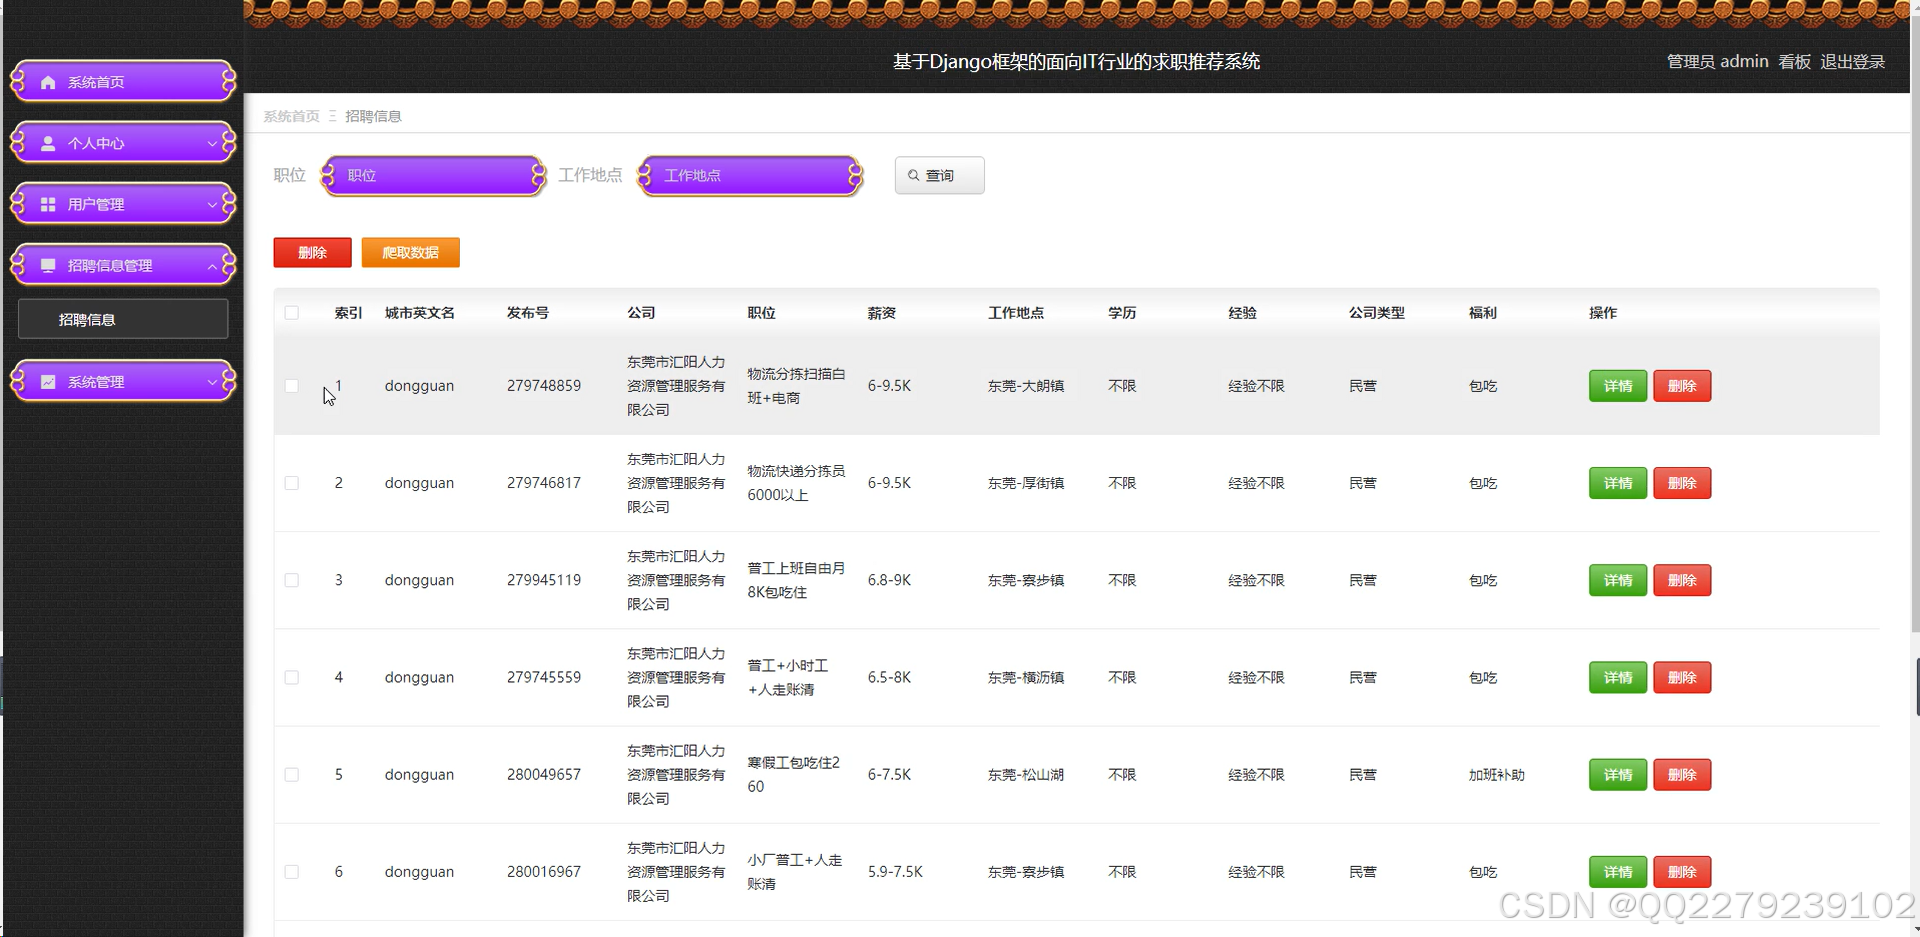Image resolution: width=1920 pixels, height=937 pixels.
Task: Click the 东莞-大朗镇 location cell
Action: pyautogui.click(x=1026, y=386)
